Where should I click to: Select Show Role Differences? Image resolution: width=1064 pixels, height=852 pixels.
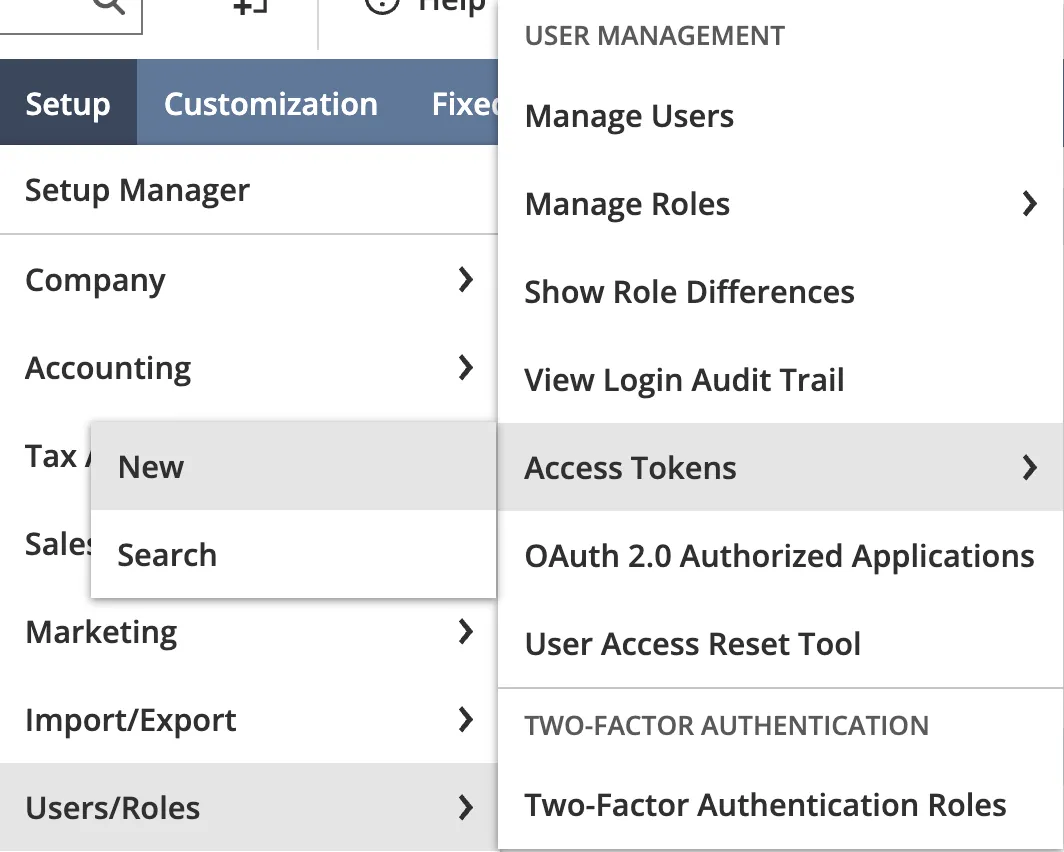(780, 292)
